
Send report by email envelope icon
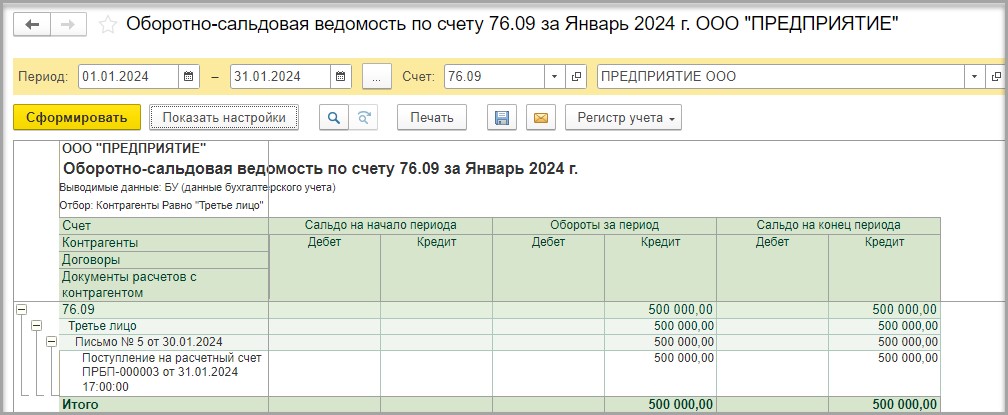pyautogui.click(x=540, y=118)
